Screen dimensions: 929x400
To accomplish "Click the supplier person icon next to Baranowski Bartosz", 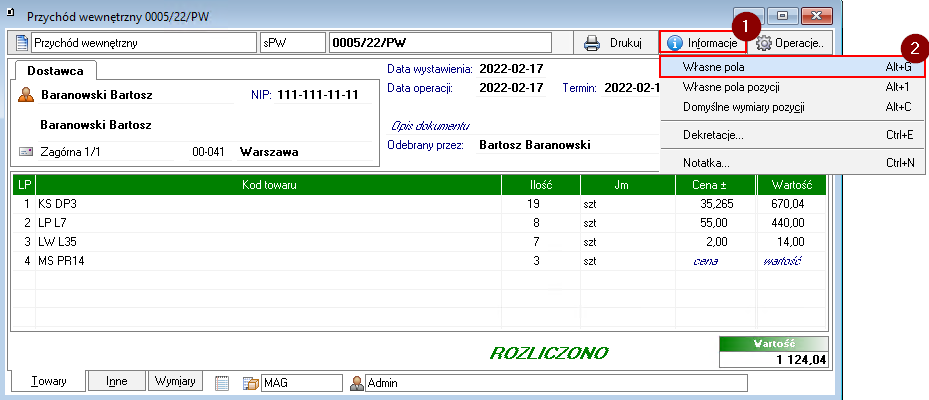I will [x=27, y=95].
